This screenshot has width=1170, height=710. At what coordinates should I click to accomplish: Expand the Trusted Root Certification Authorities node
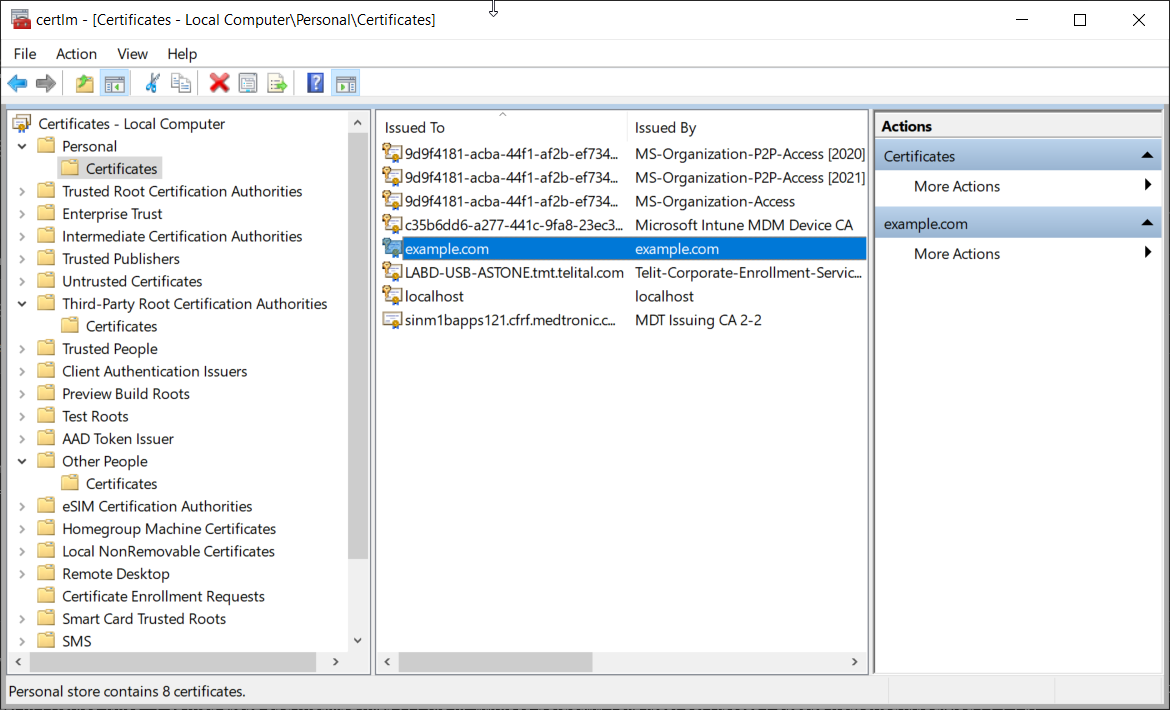(x=21, y=190)
